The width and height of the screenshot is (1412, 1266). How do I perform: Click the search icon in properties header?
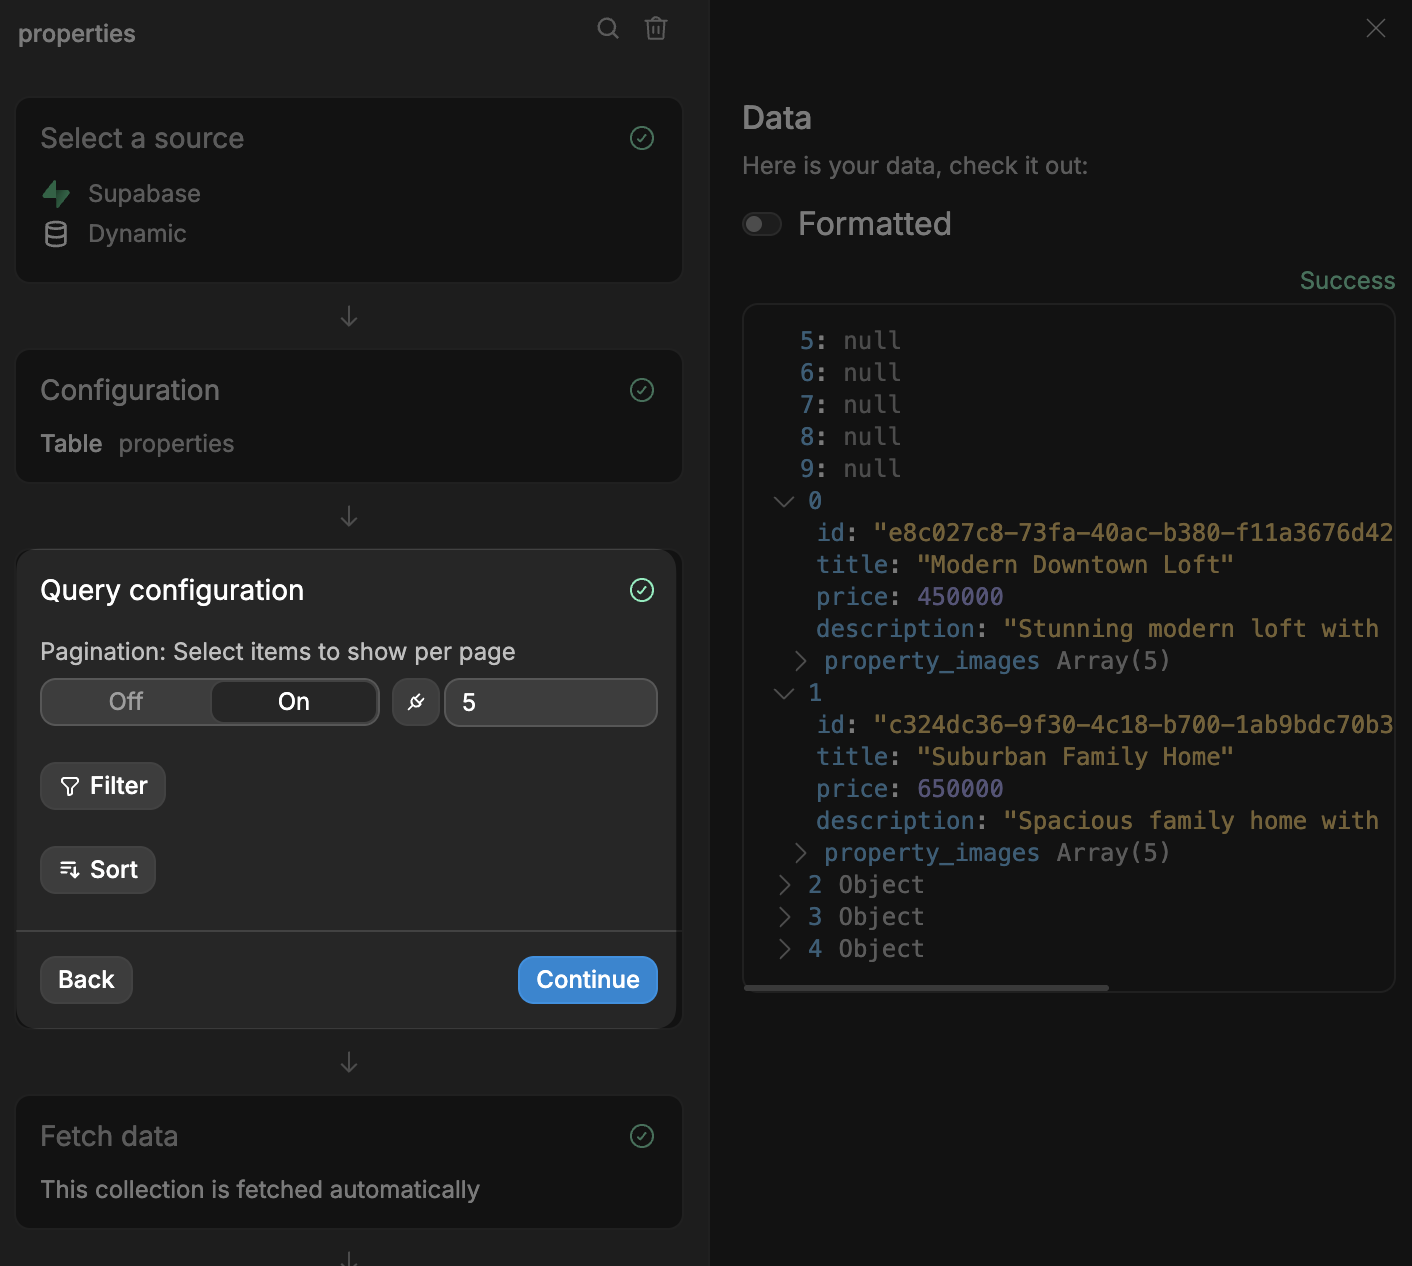(608, 29)
